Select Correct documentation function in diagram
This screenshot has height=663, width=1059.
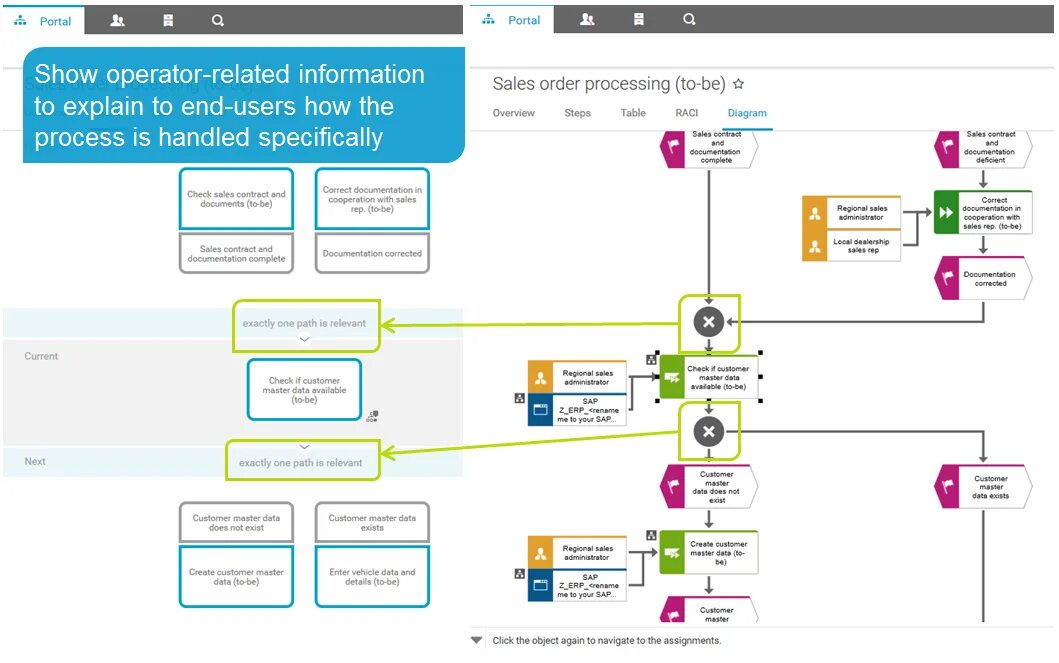(x=983, y=213)
